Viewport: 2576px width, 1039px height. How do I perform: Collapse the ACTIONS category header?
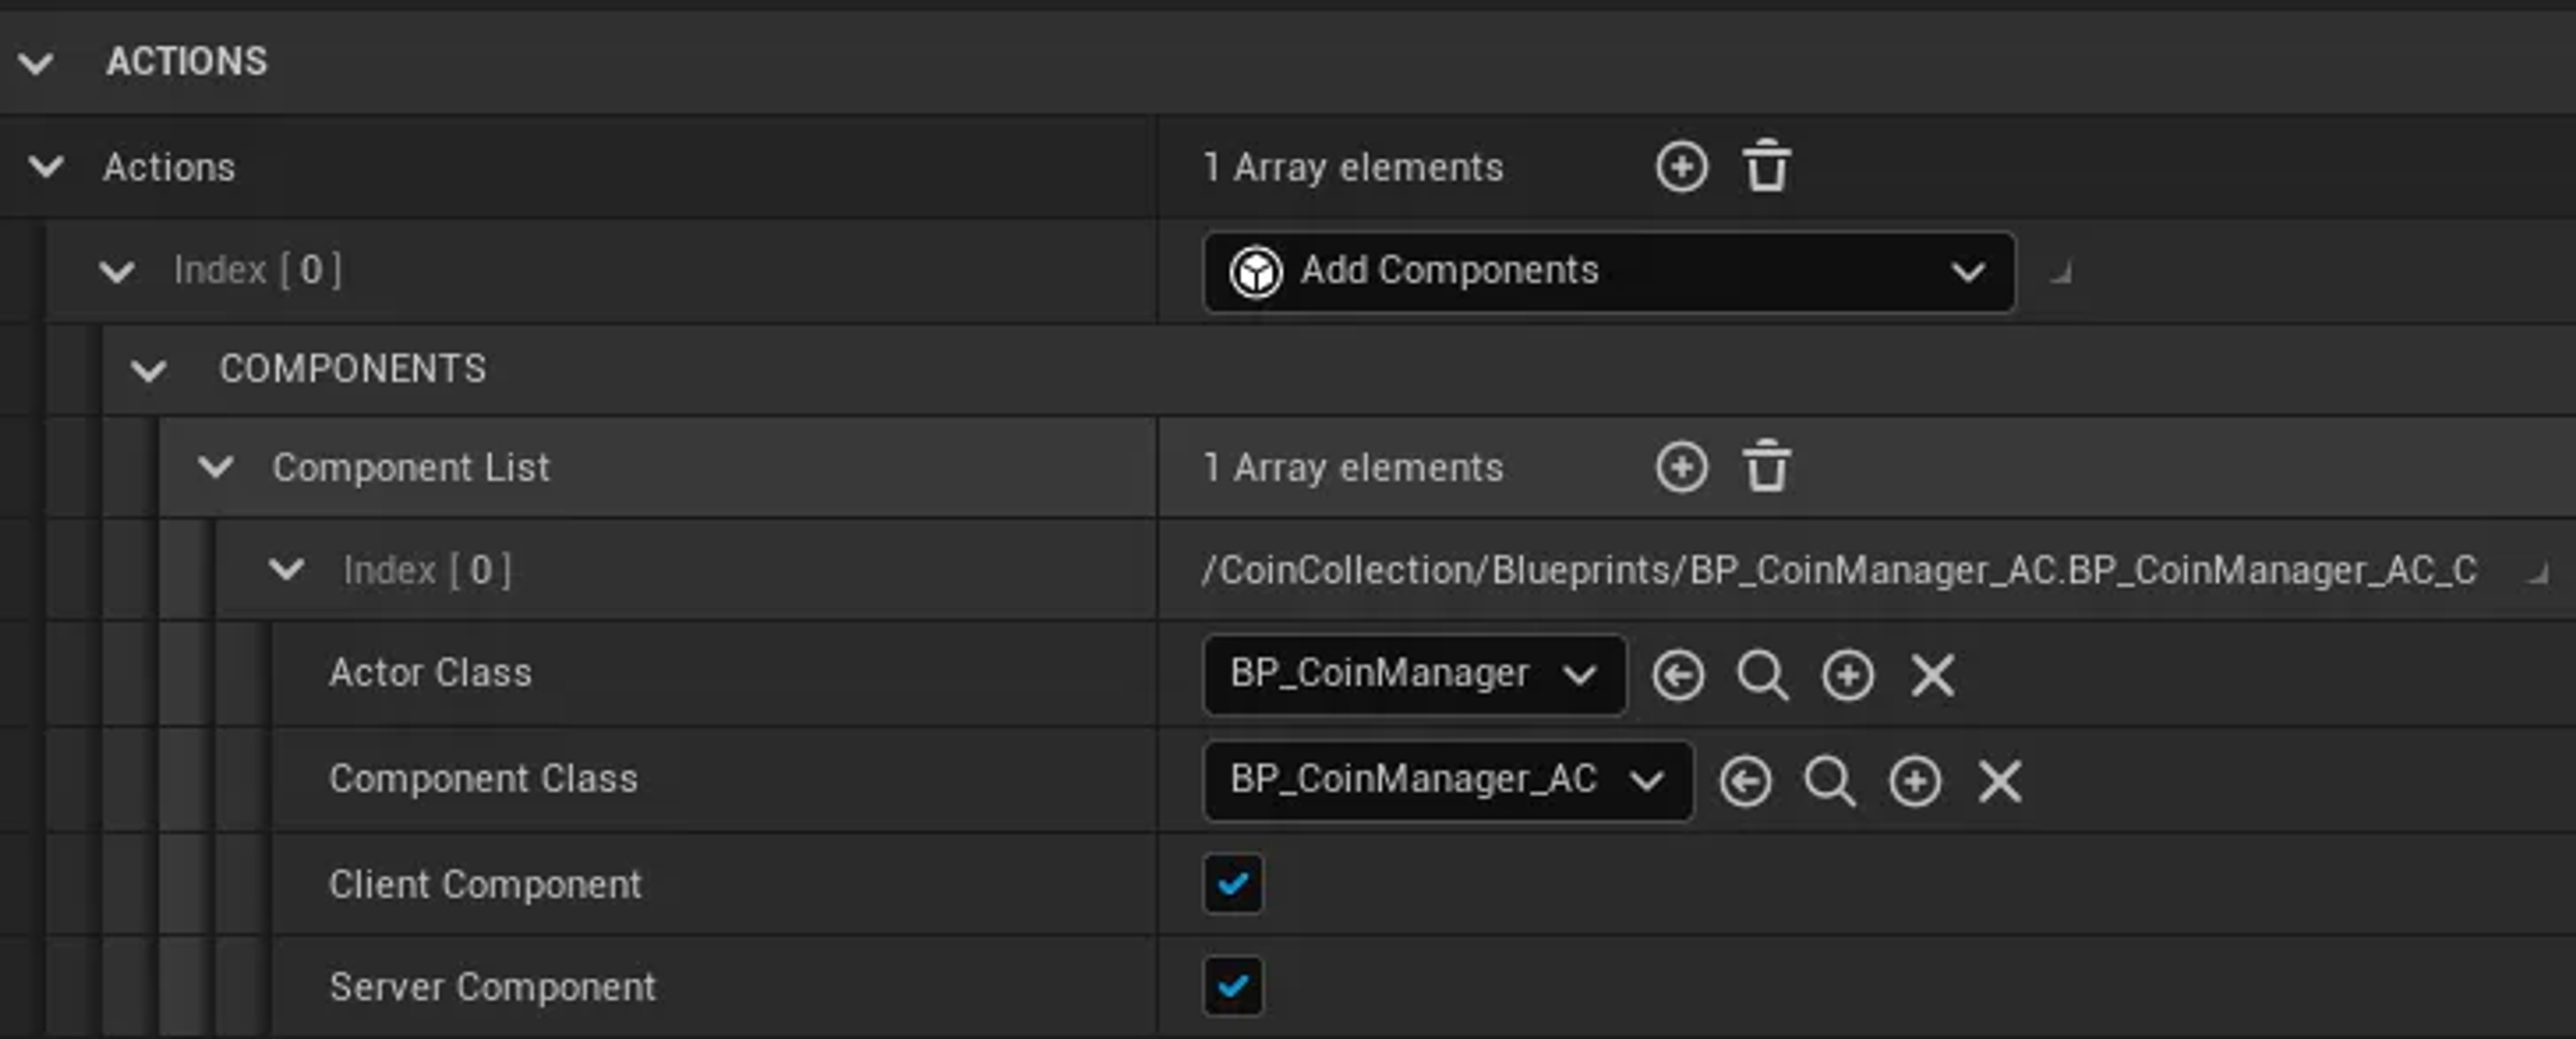coord(37,63)
